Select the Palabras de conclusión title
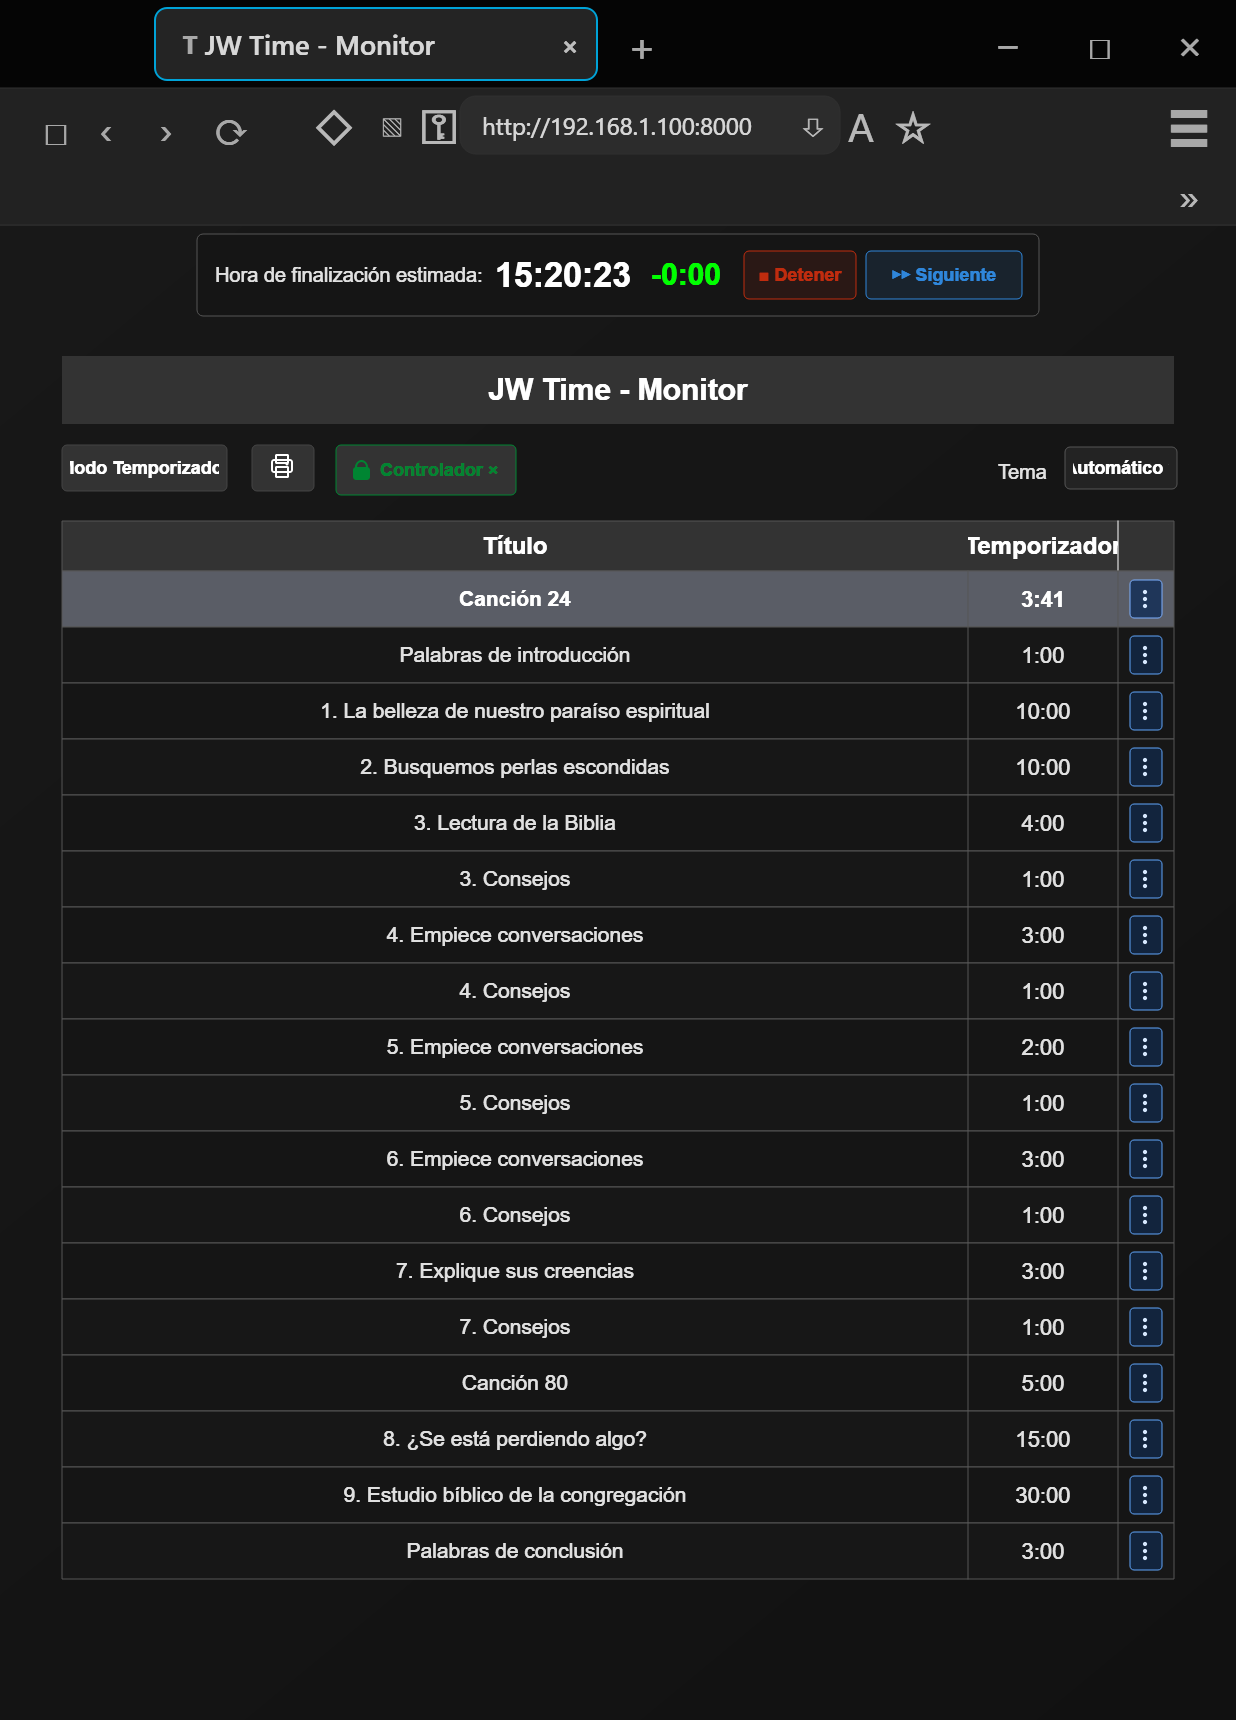The height and width of the screenshot is (1720, 1236). tap(515, 1551)
